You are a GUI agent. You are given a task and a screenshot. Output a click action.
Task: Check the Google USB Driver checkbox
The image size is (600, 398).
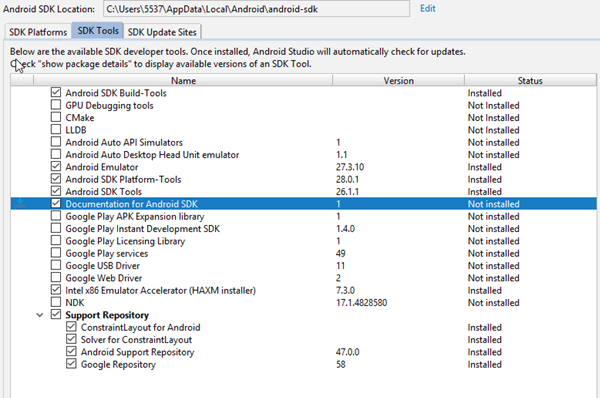pyautogui.click(x=56, y=265)
